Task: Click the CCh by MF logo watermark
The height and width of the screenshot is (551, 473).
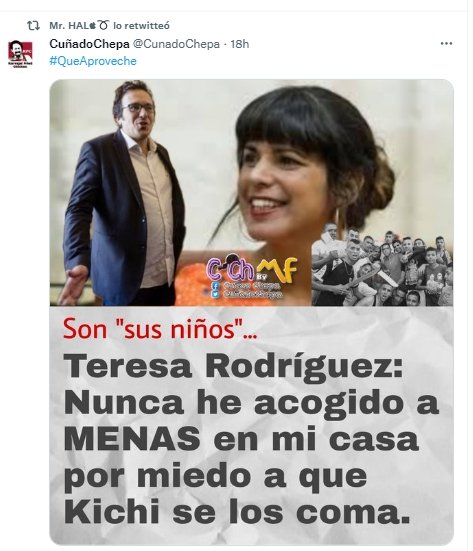Action: [x=251, y=269]
